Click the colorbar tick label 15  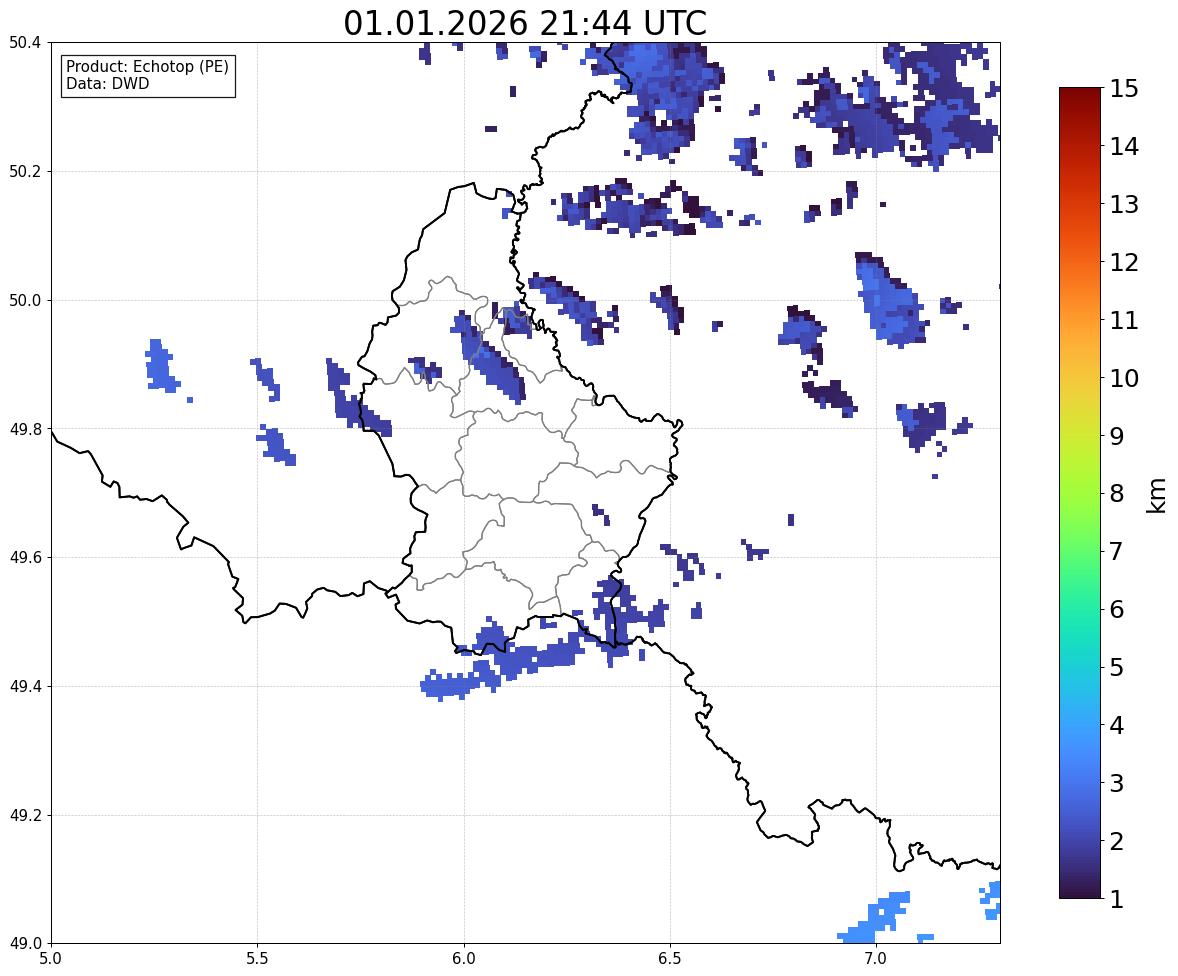tap(1124, 89)
